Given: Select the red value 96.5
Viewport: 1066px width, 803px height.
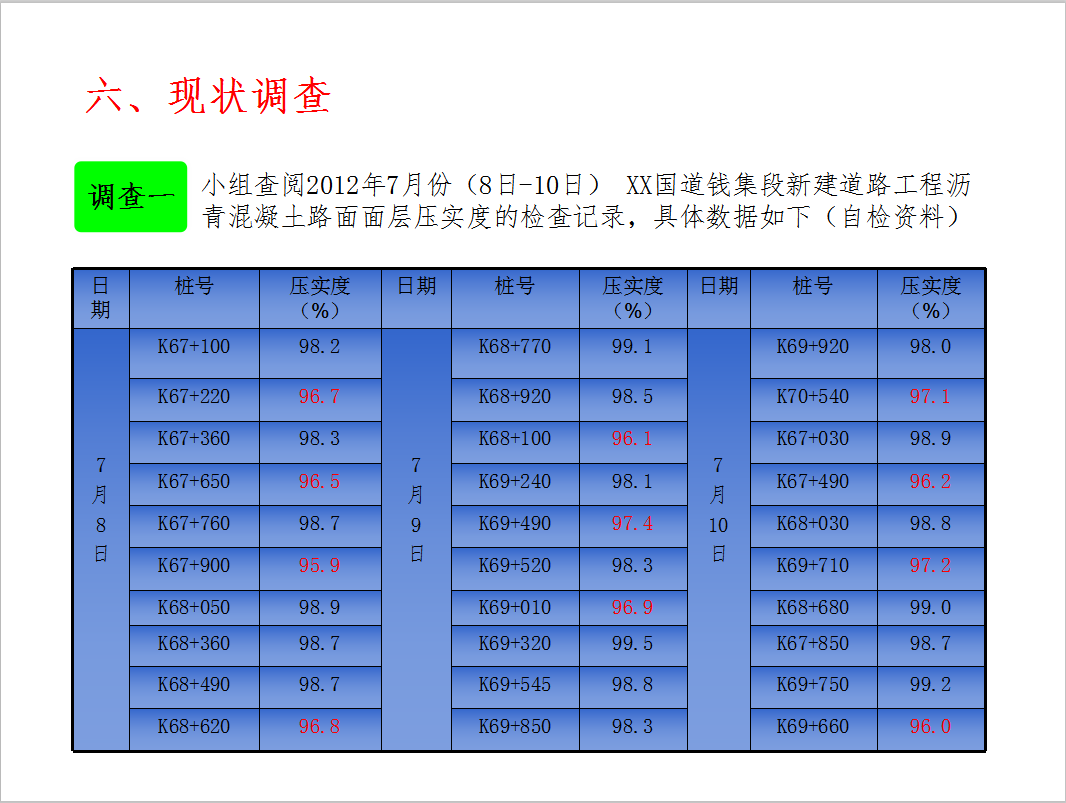Looking at the screenshot, I should 320,481.
